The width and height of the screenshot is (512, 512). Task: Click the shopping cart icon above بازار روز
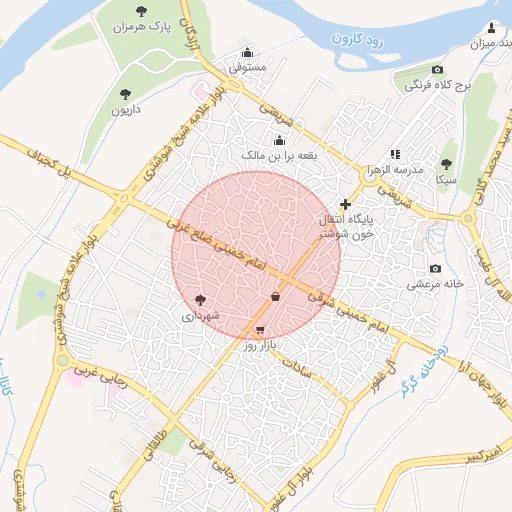(x=260, y=330)
